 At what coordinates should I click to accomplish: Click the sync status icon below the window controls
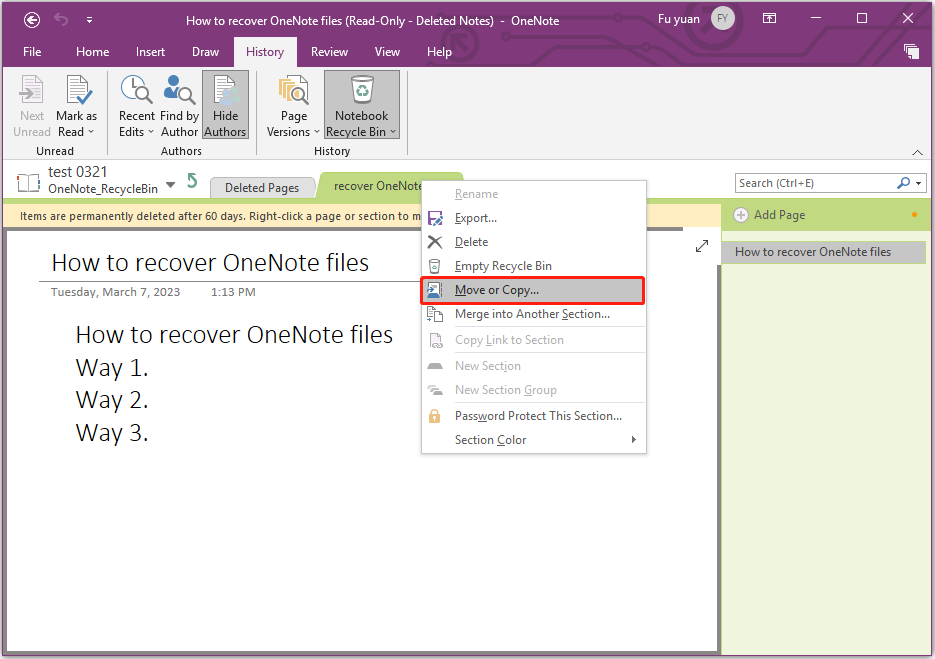coord(911,51)
